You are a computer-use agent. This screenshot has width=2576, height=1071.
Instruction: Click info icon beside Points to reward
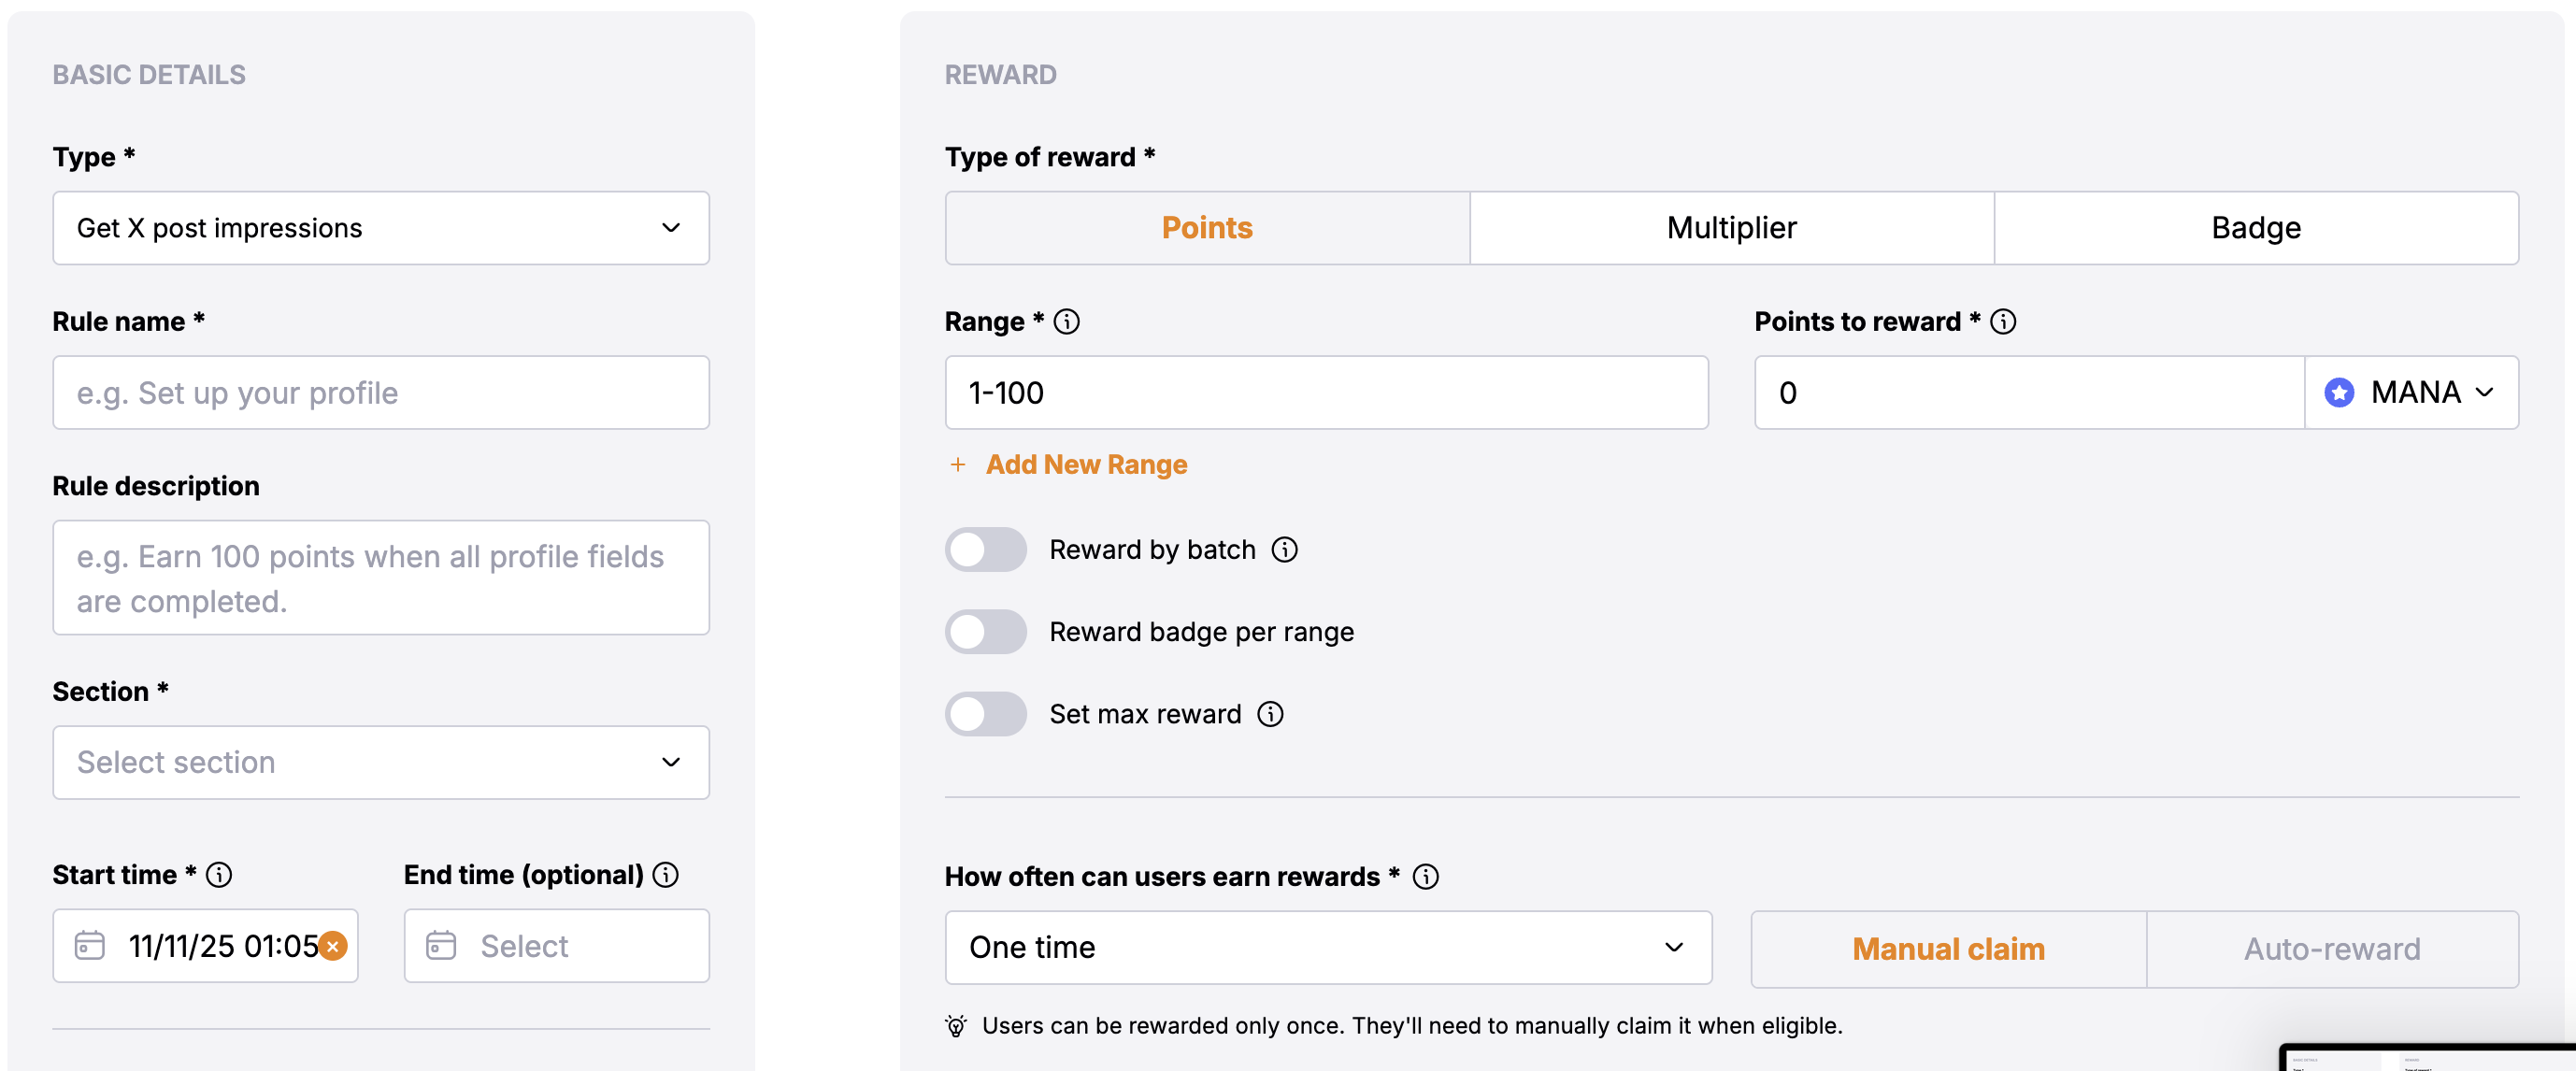(2003, 322)
